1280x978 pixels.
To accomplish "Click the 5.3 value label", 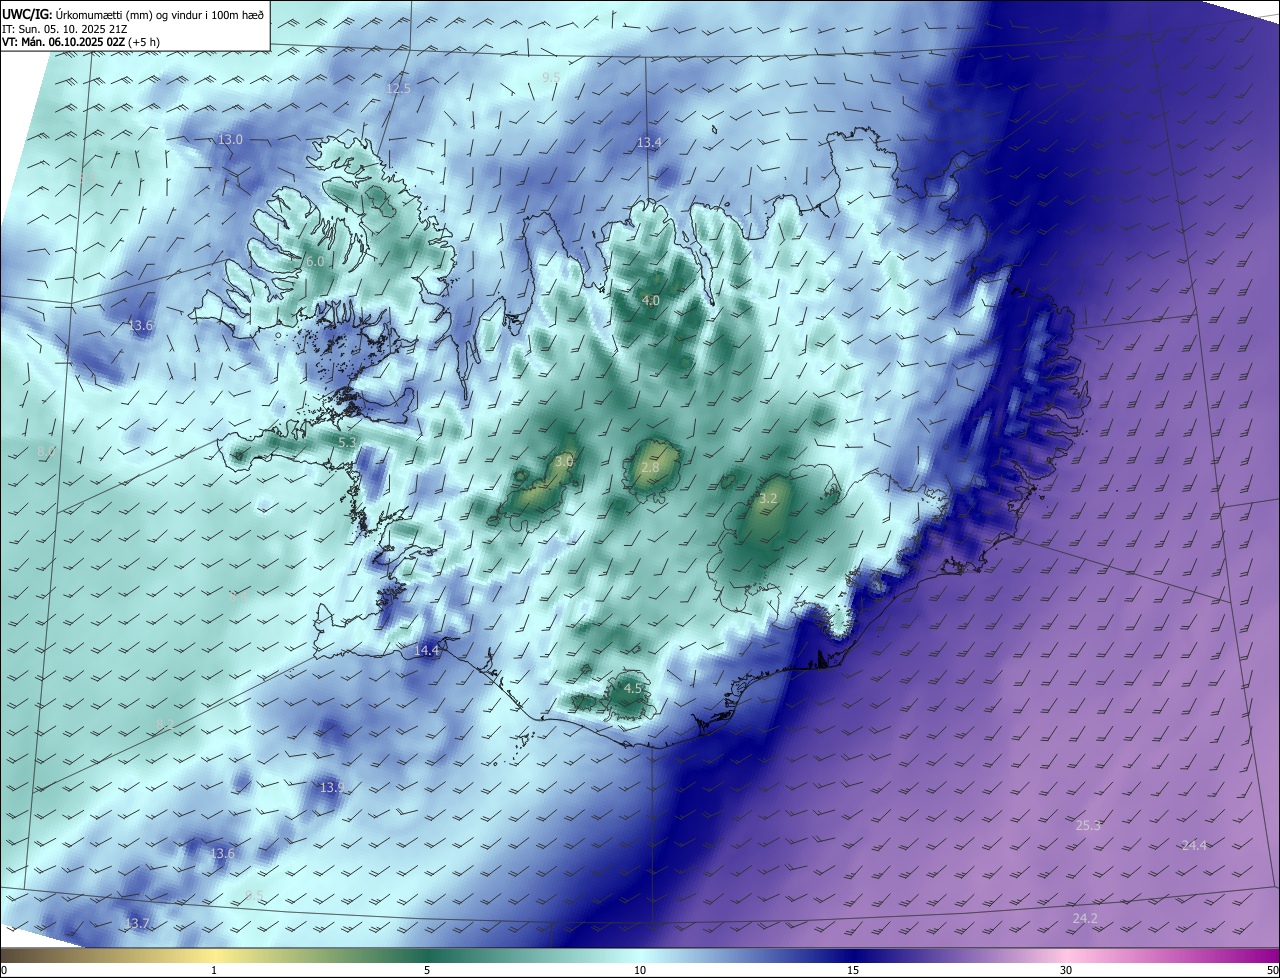I will [x=347, y=442].
